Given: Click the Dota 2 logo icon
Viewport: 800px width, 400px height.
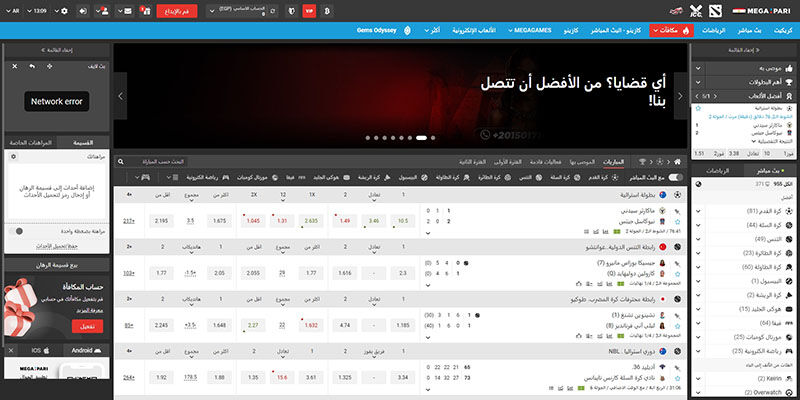Looking at the screenshot, I should click(713, 11).
